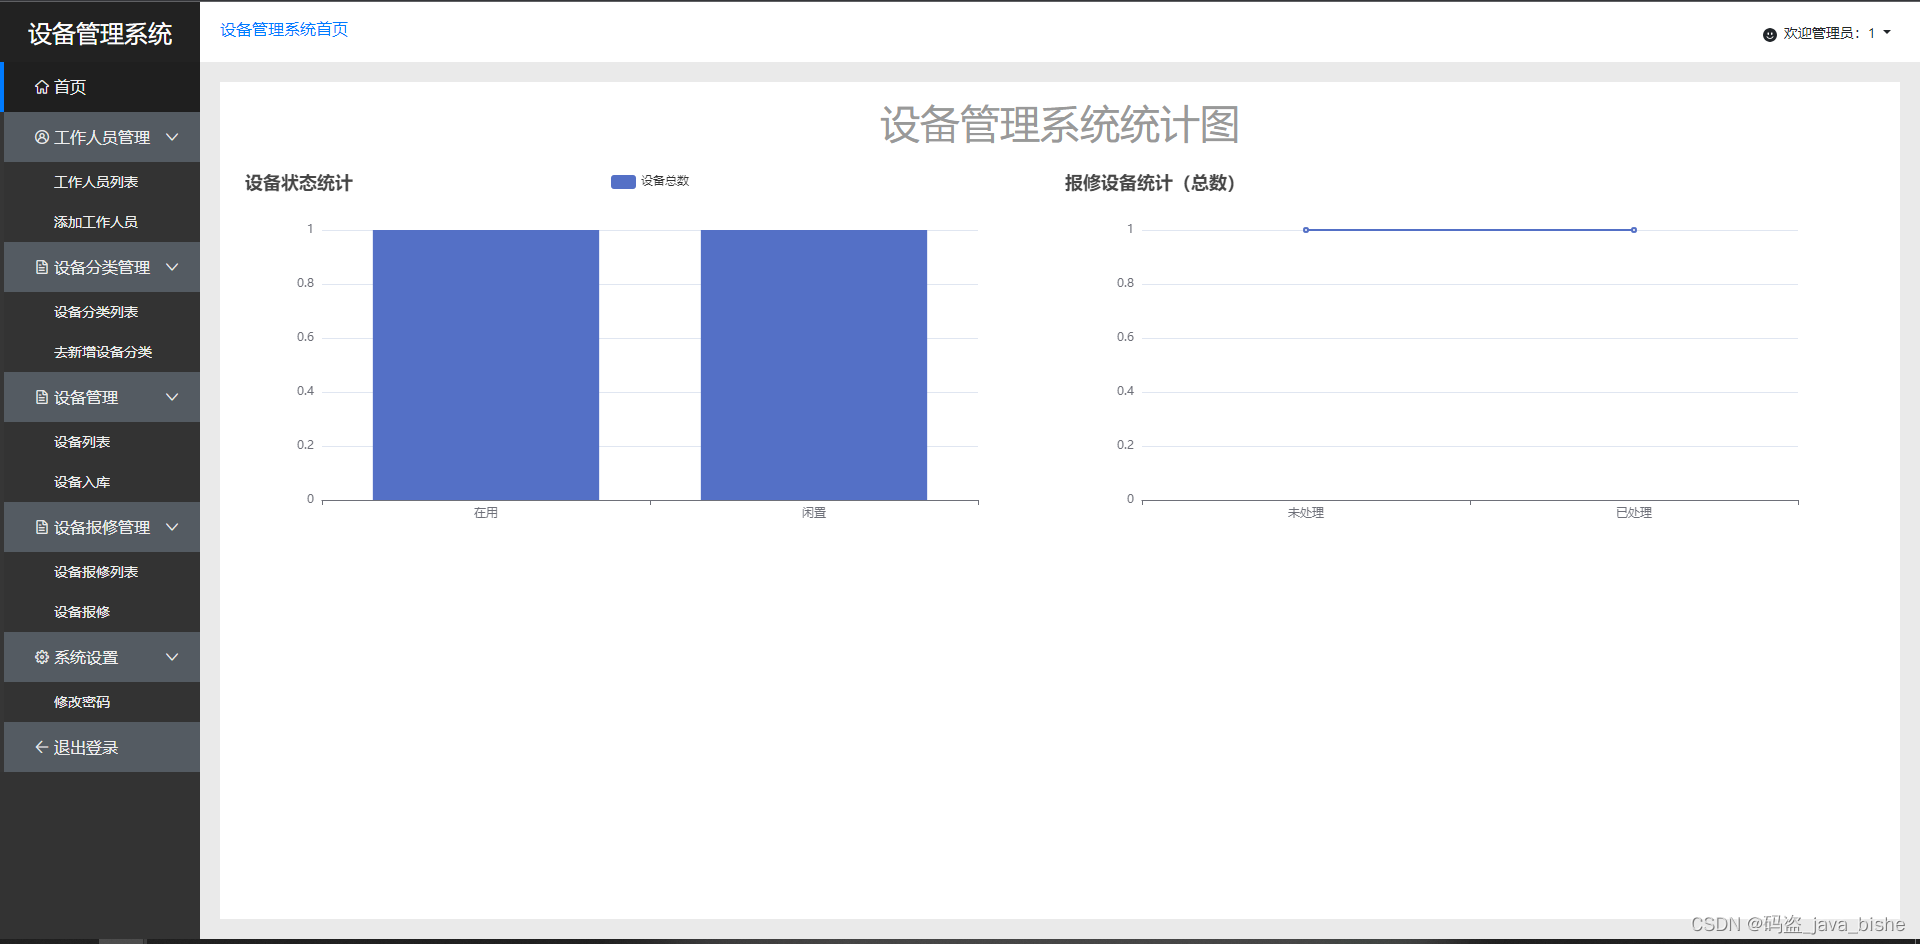Click the 设备报修管理 document icon

click(41, 527)
